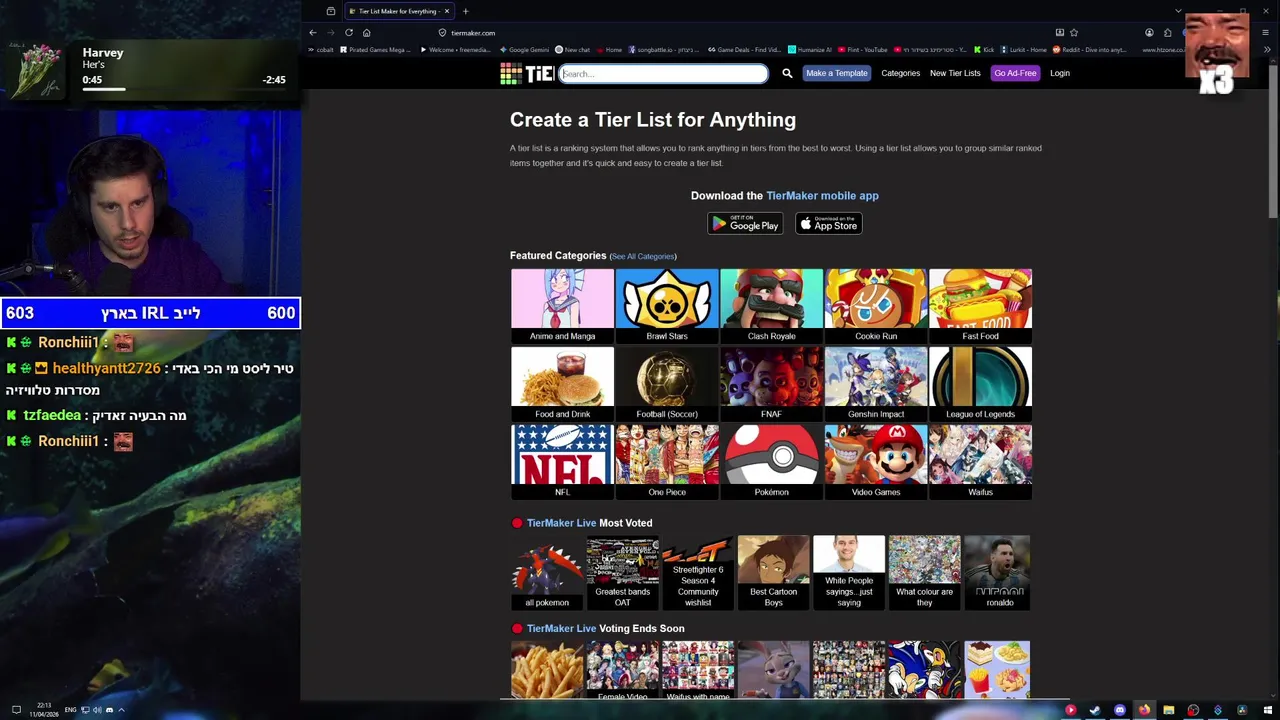Open the Discord icon in the taskbar
Image resolution: width=1280 pixels, height=720 pixels.
click(x=1120, y=710)
